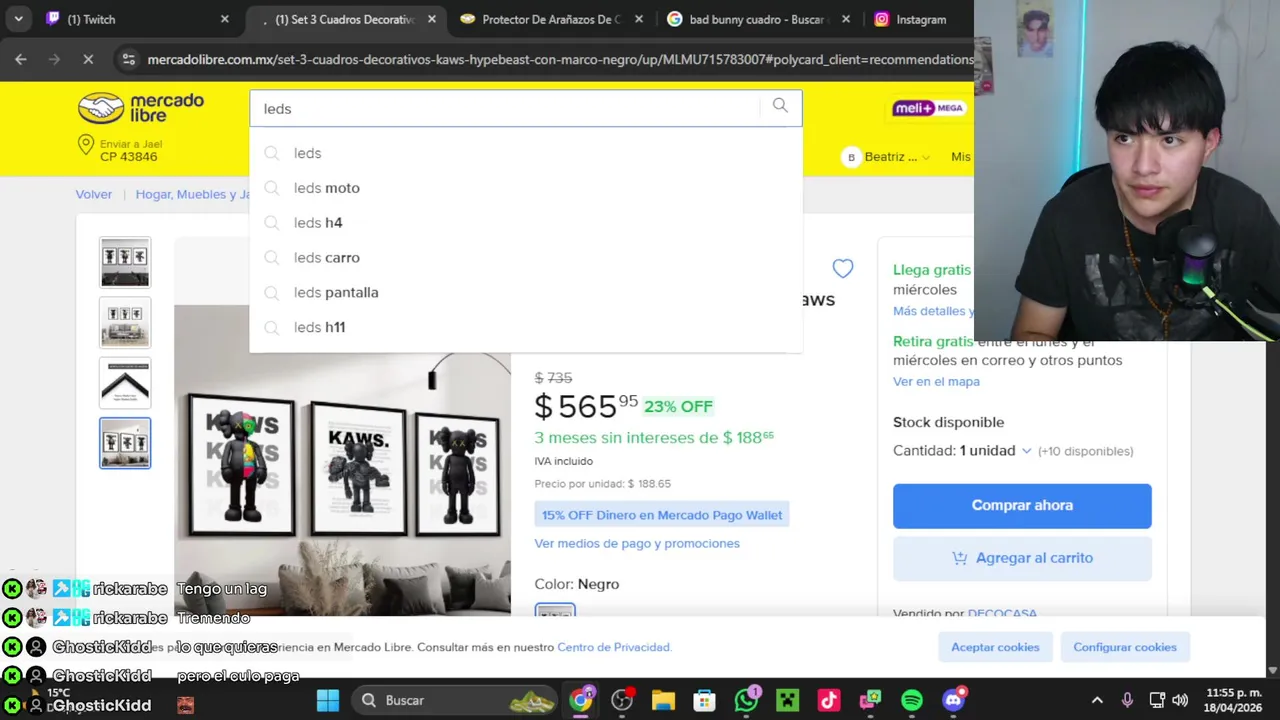Switch to bad bunny cuadro Google tab

[760, 19]
